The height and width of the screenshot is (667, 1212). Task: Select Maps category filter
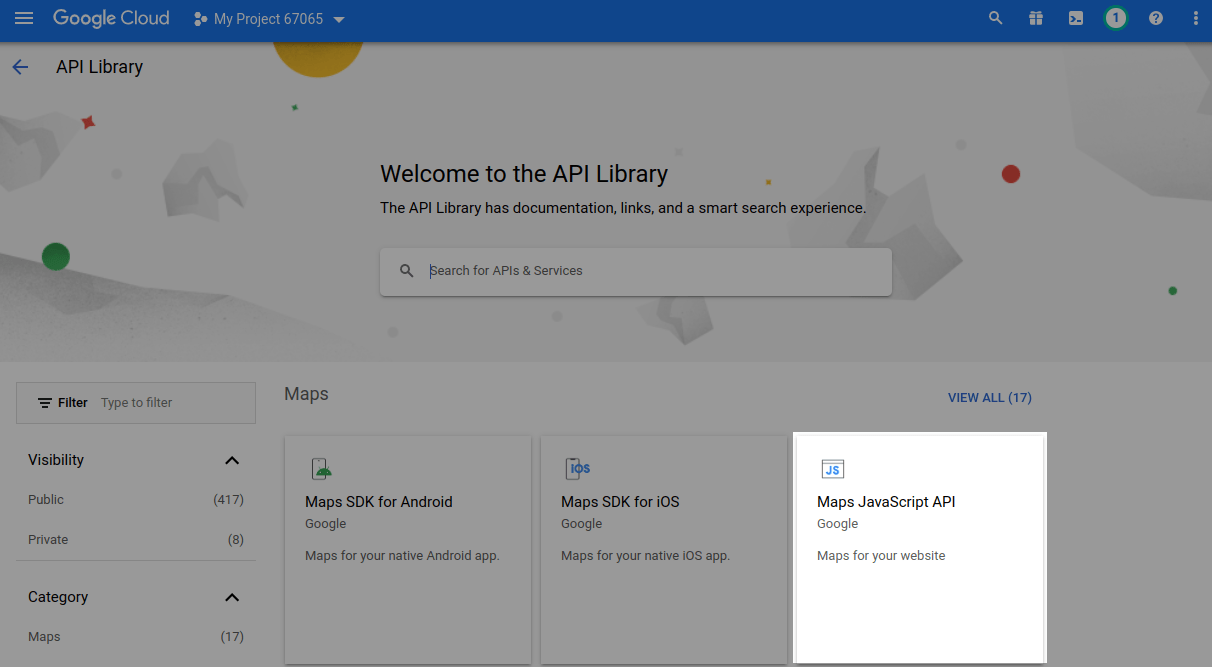point(44,636)
